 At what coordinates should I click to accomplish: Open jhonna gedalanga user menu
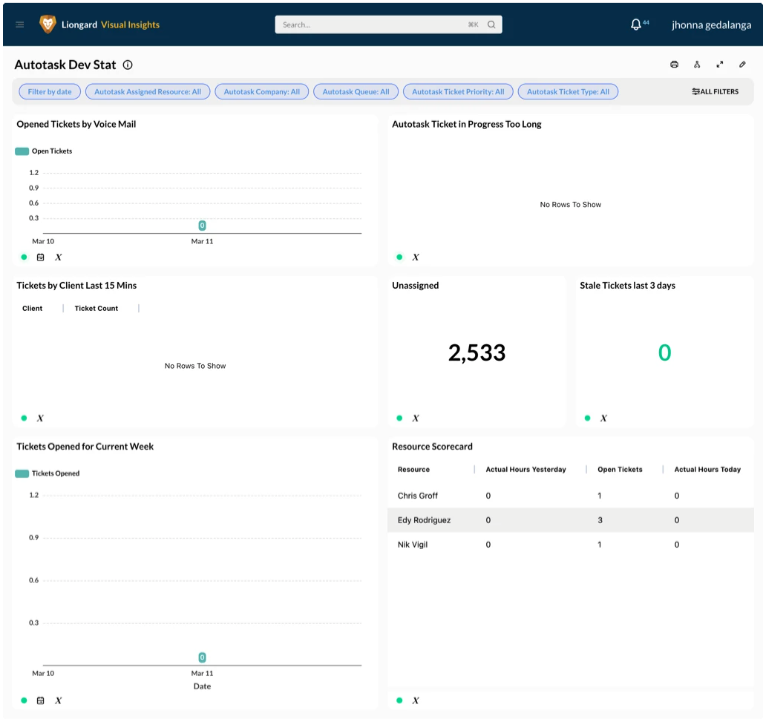(x=711, y=24)
